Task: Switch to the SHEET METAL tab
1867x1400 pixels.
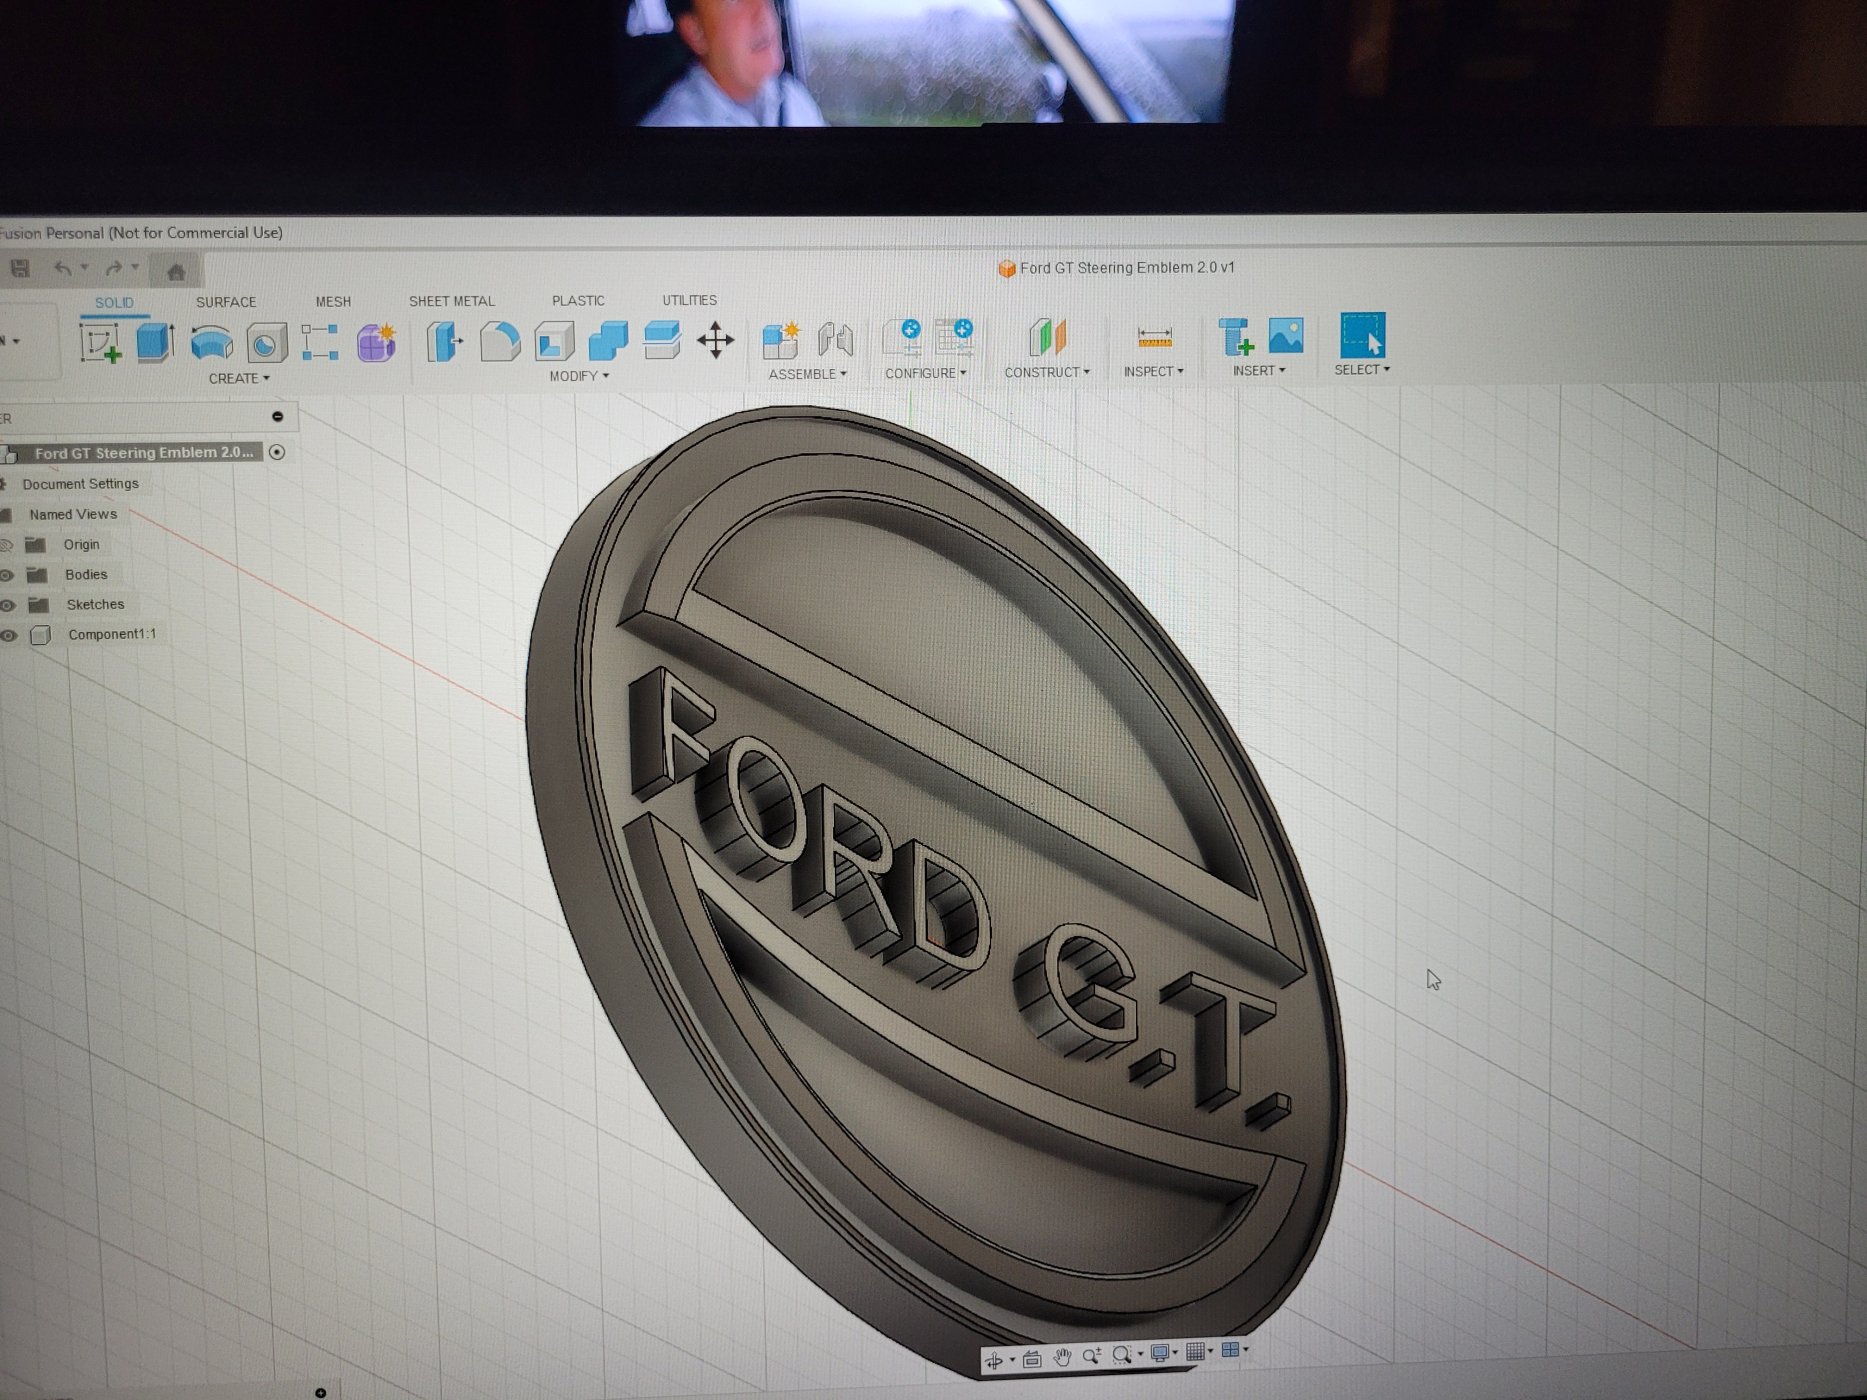Action: tap(451, 300)
